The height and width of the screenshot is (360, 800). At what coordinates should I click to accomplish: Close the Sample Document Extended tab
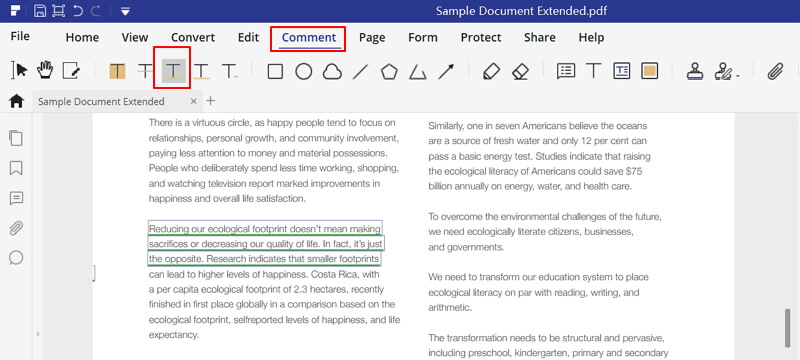coord(193,101)
